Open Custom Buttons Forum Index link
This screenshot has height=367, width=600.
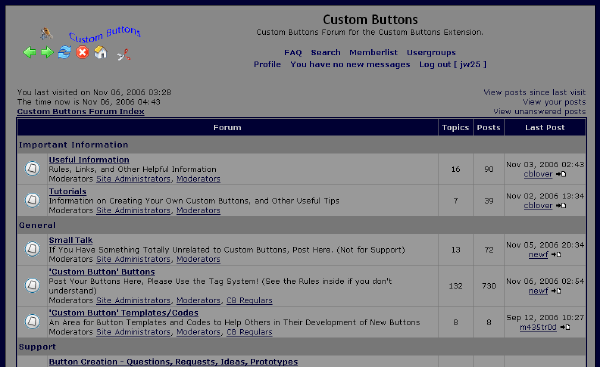point(81,111)
